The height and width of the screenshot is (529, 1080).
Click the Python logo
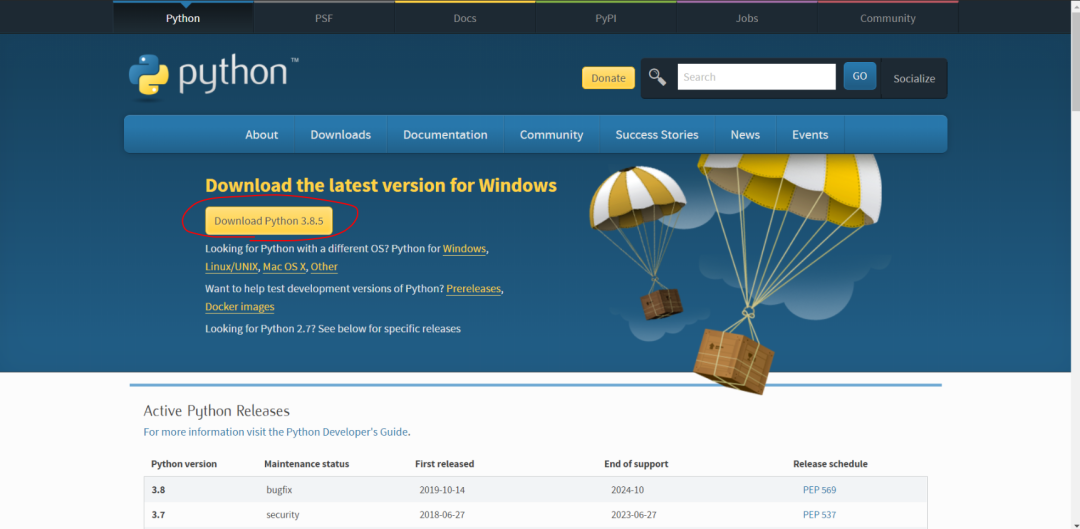(x=214, y=75)
